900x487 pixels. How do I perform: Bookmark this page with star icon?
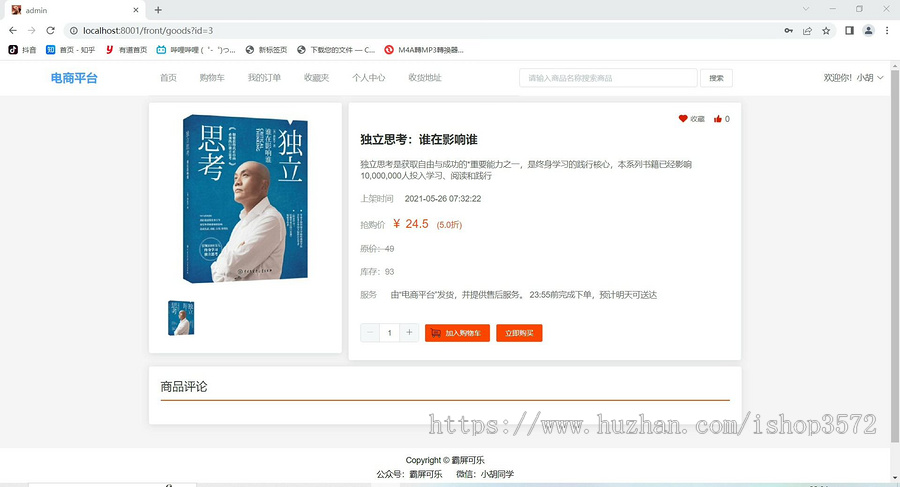tap(826, 30)
